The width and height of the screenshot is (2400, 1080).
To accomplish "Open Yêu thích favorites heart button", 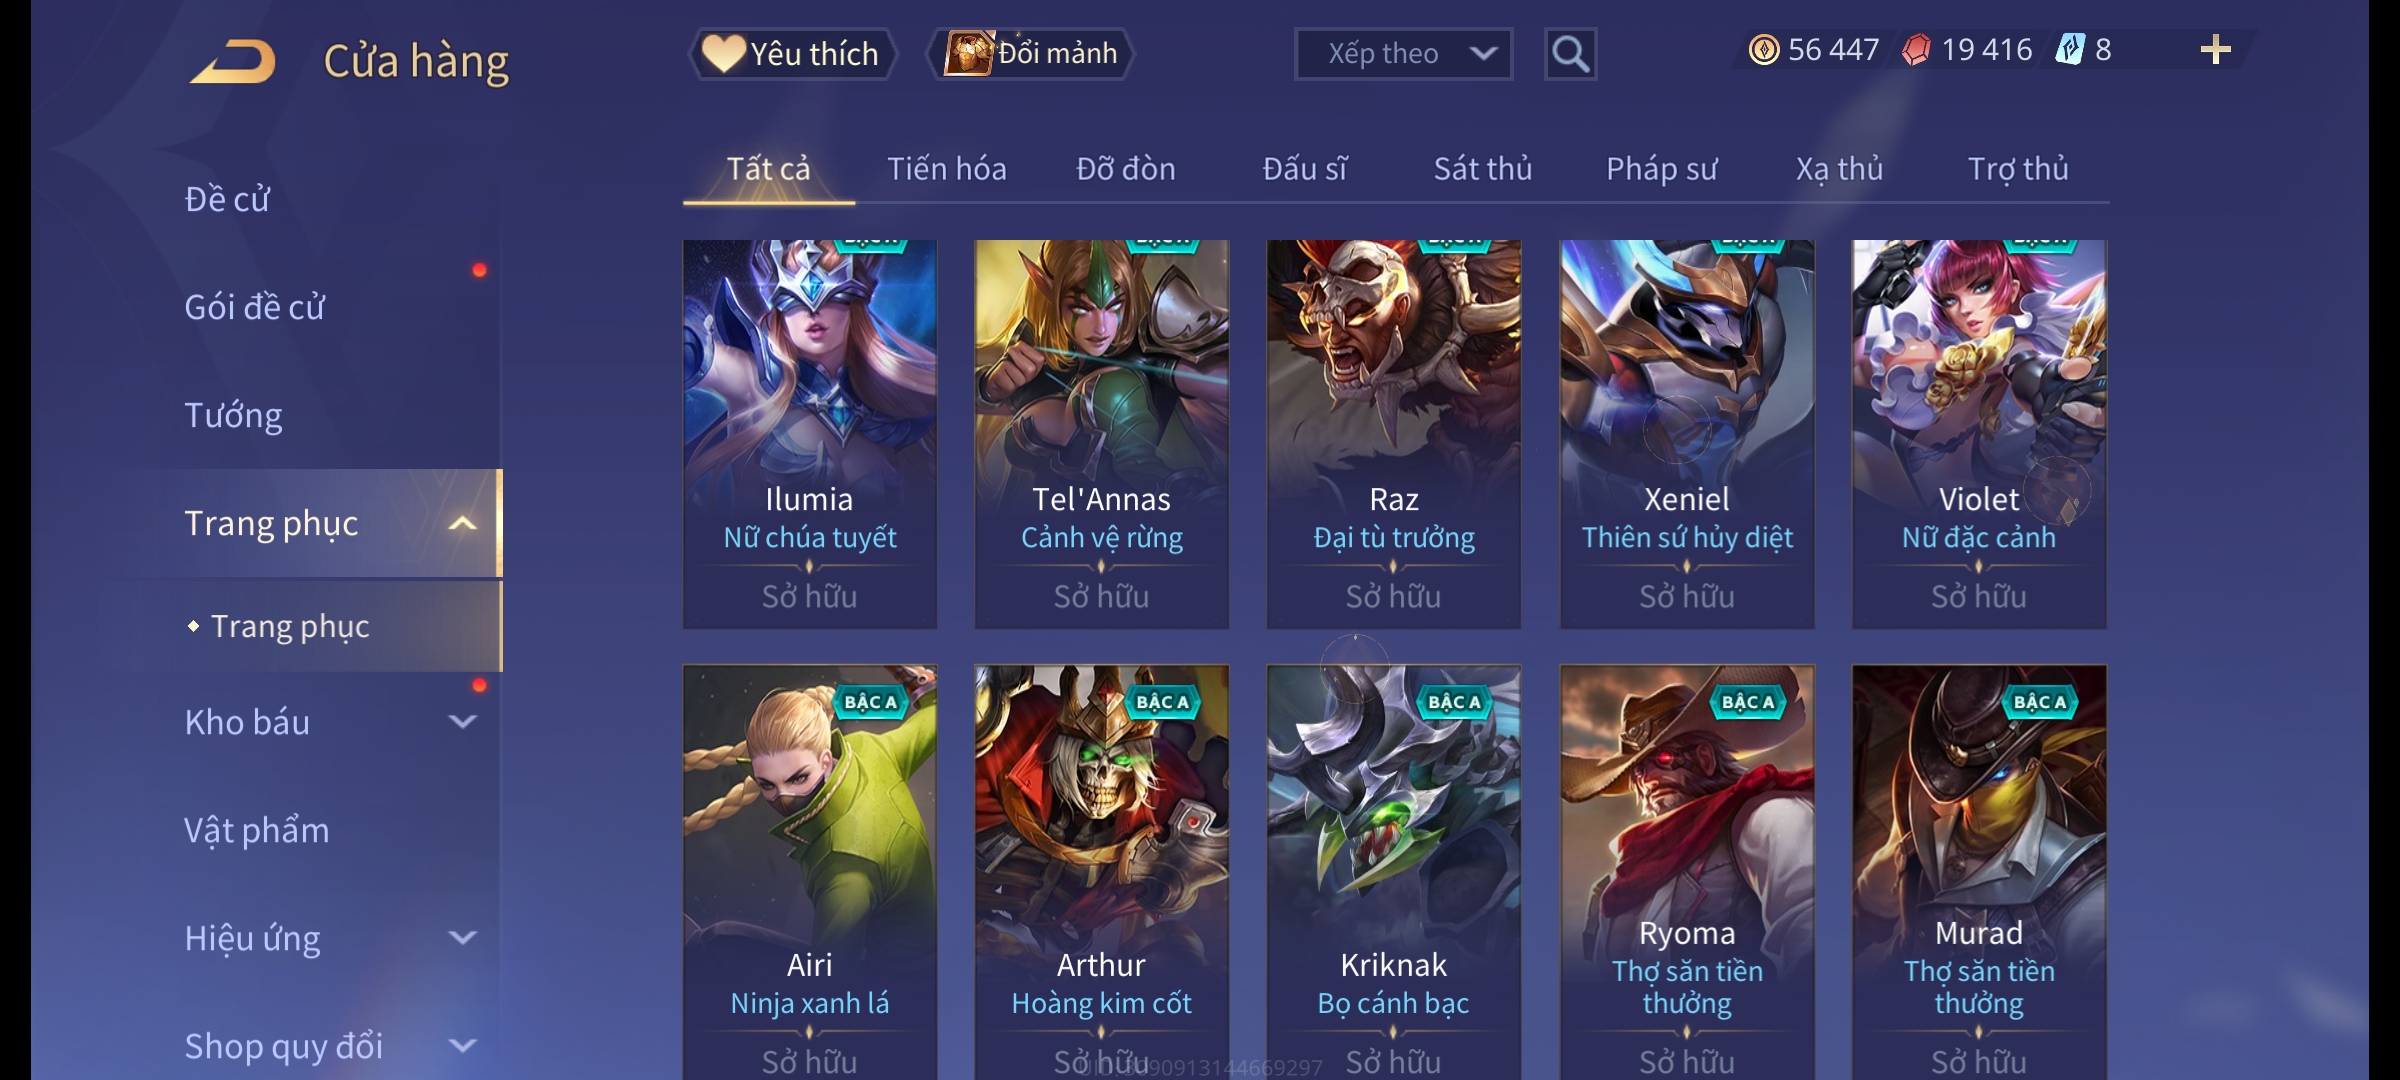I will point(792,54).
